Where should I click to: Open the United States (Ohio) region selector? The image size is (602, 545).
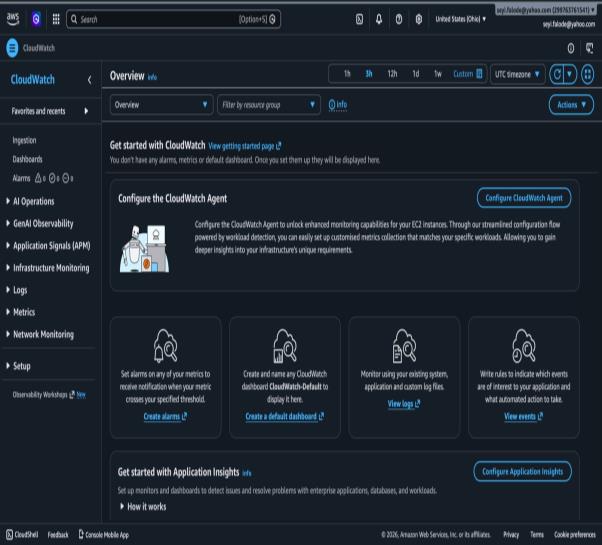point(460,19)
